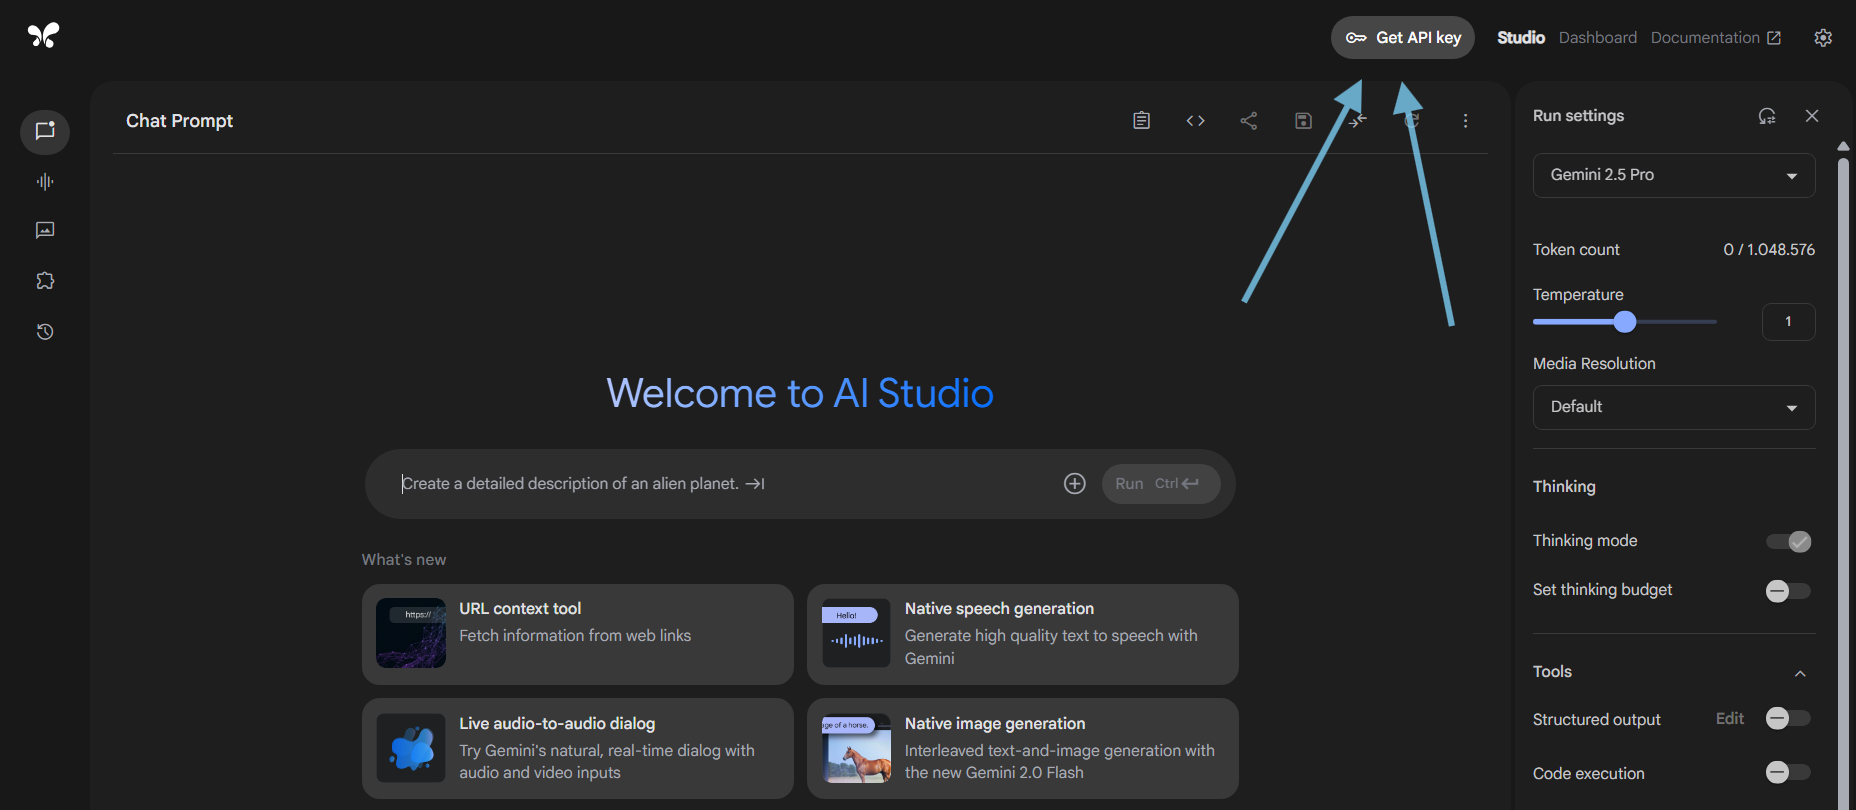Enable Set thinking budget switch

(1788, 591)
